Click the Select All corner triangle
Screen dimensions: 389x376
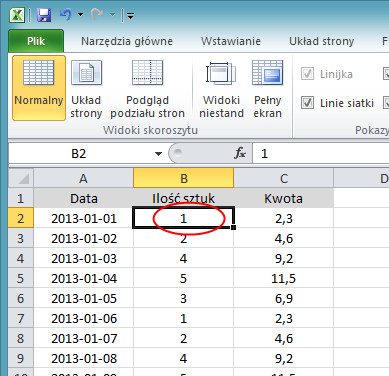[21, 178]
